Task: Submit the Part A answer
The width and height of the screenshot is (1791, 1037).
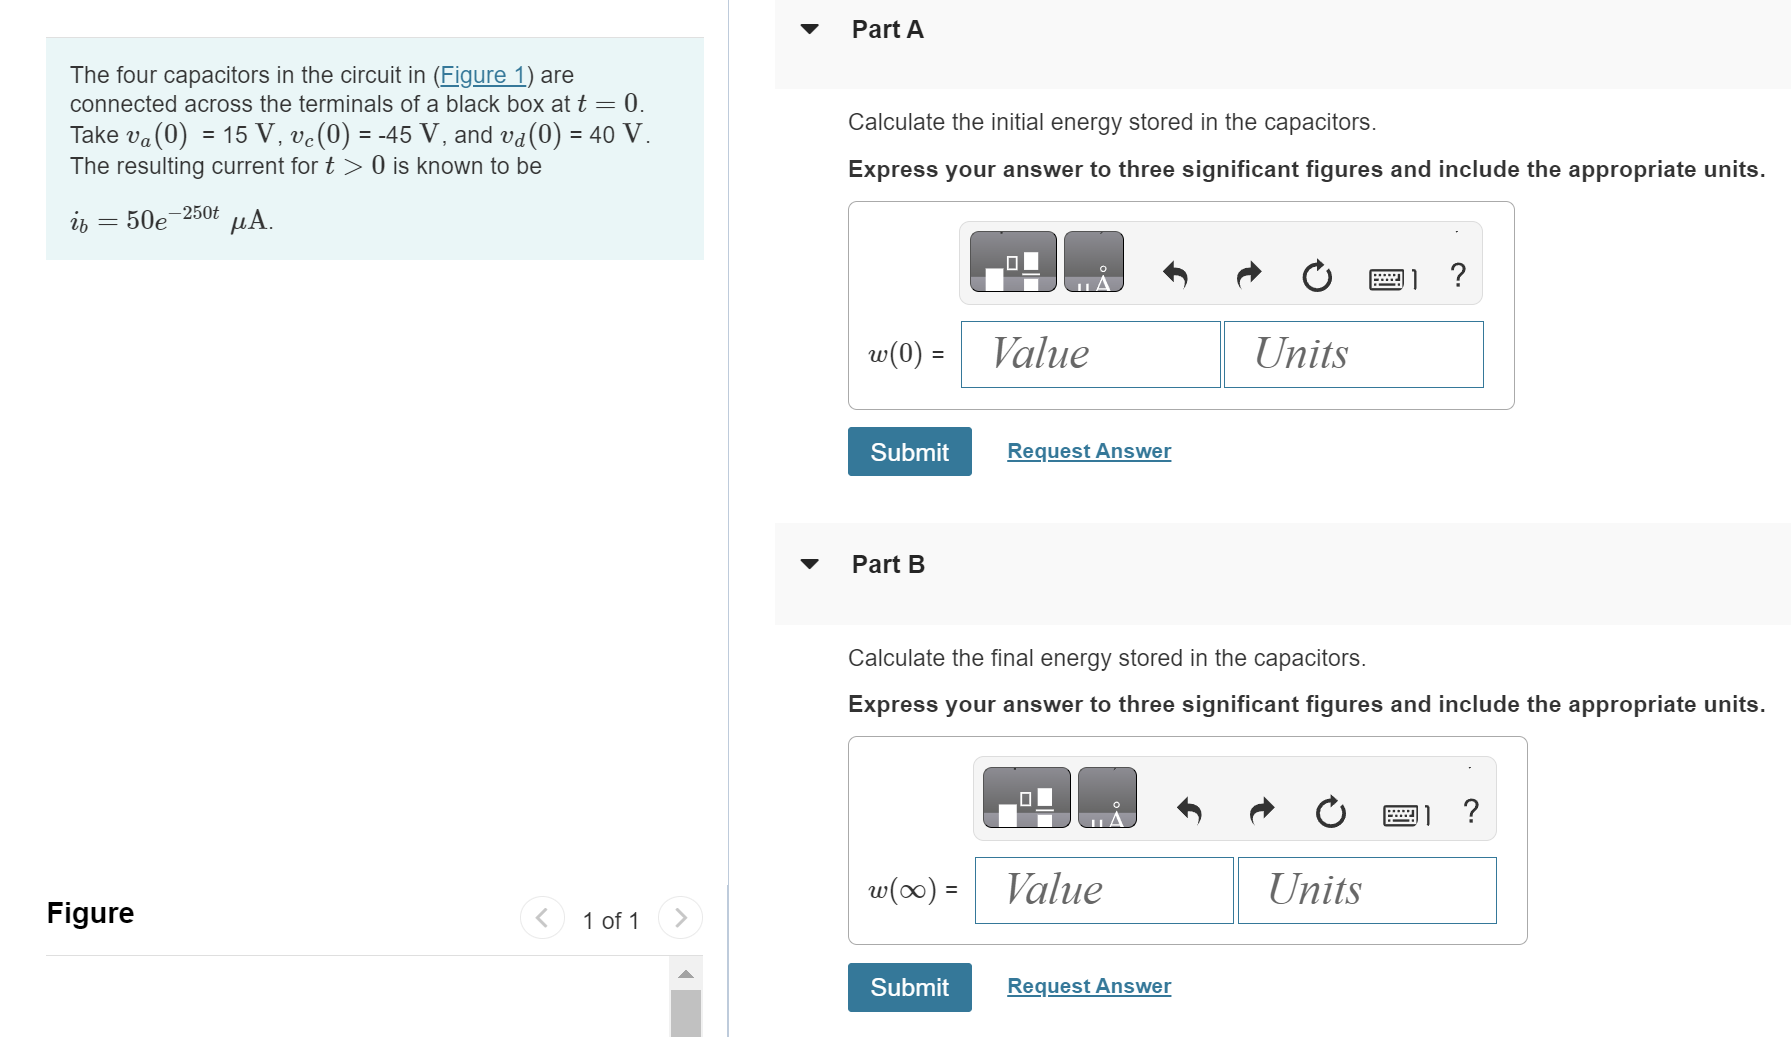Action: [908, 451]
